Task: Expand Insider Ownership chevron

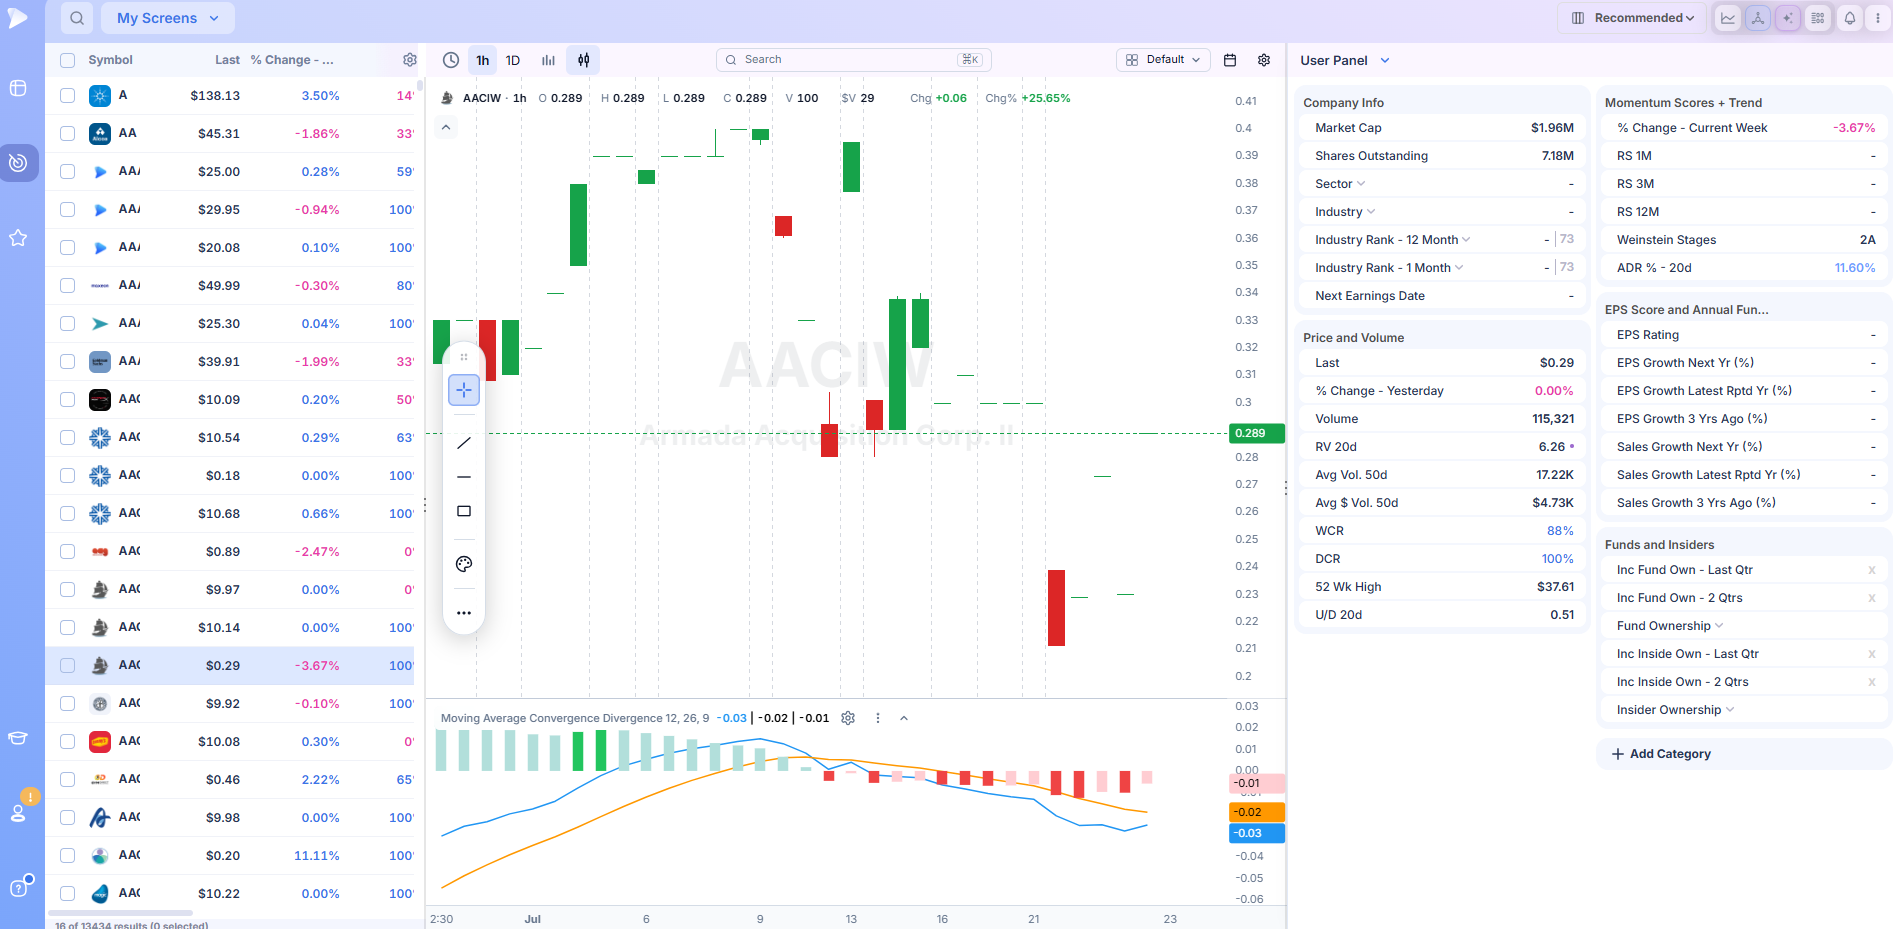Action: click(x=1729, y=710)
